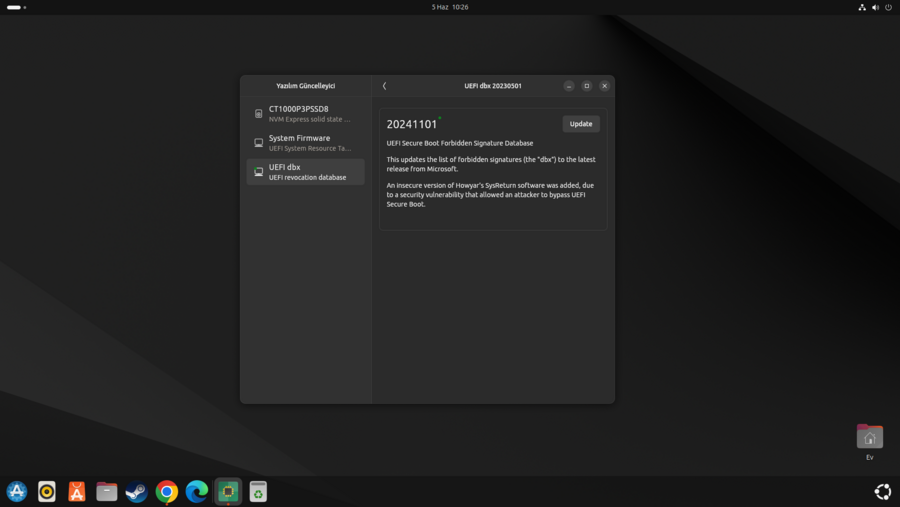The width and height of the screenshot is (900, 507).
Task: Open Google Chrome from the dock
Action: 167,491
